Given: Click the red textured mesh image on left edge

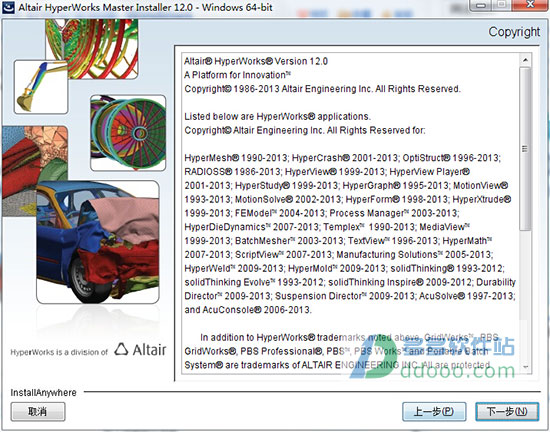Looking at the screenshot, I should (35, 171).
